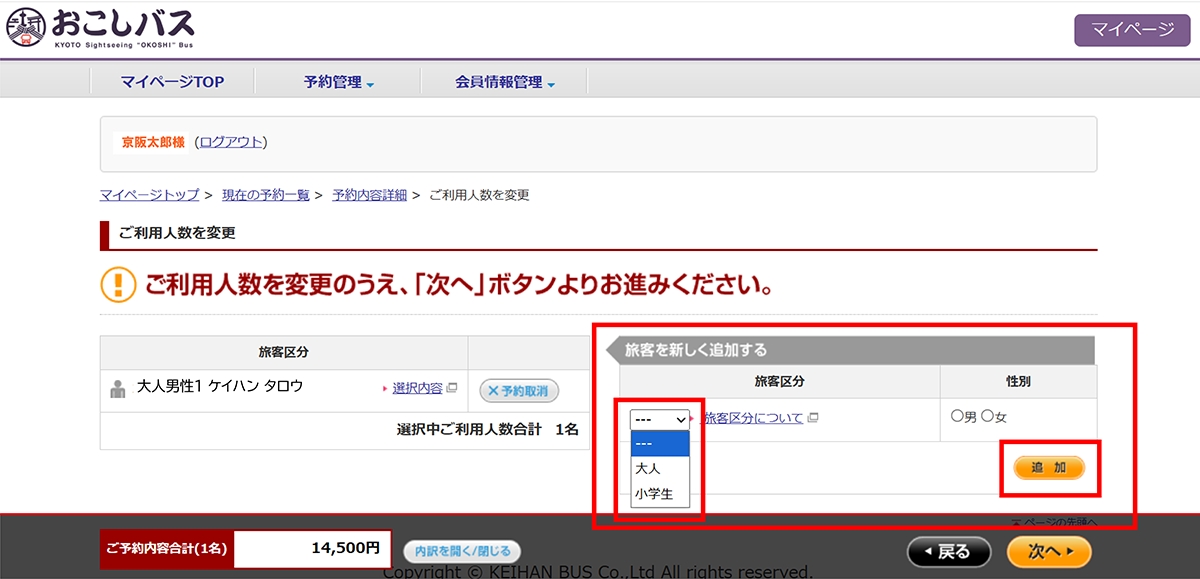Viewport: 1200px width, 579px height.
Task: Open the 会員情報管理 menu
Action: (x=504, y=82)
